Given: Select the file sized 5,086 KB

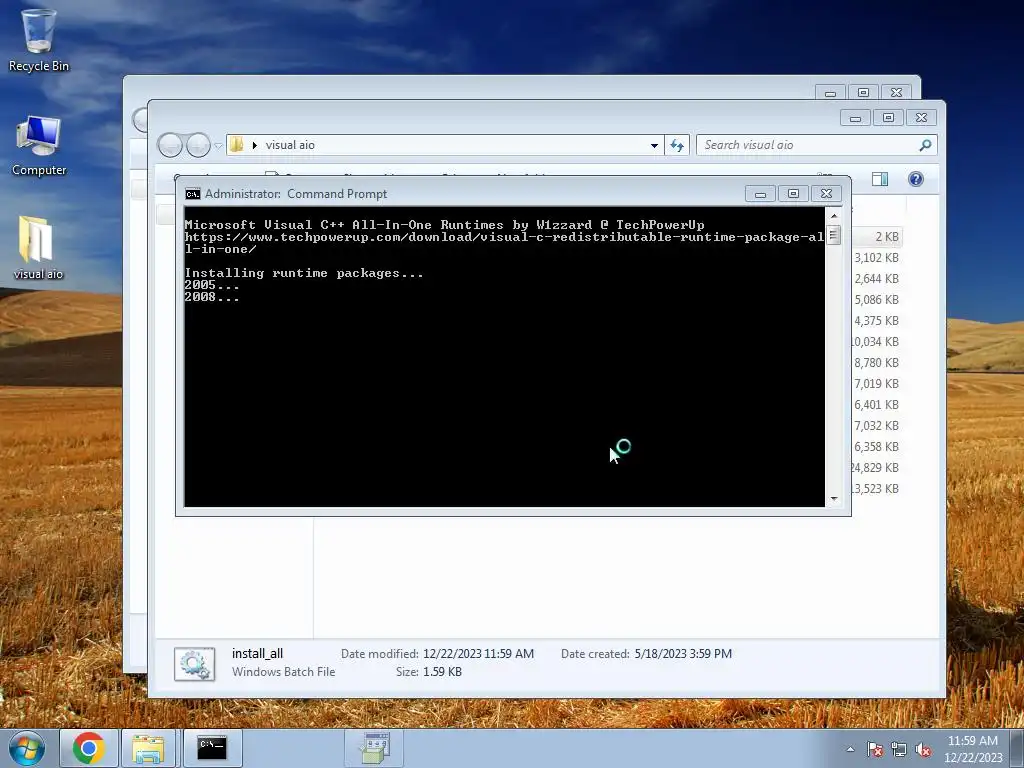Looking at the screenshot, I should coord(876,300).
